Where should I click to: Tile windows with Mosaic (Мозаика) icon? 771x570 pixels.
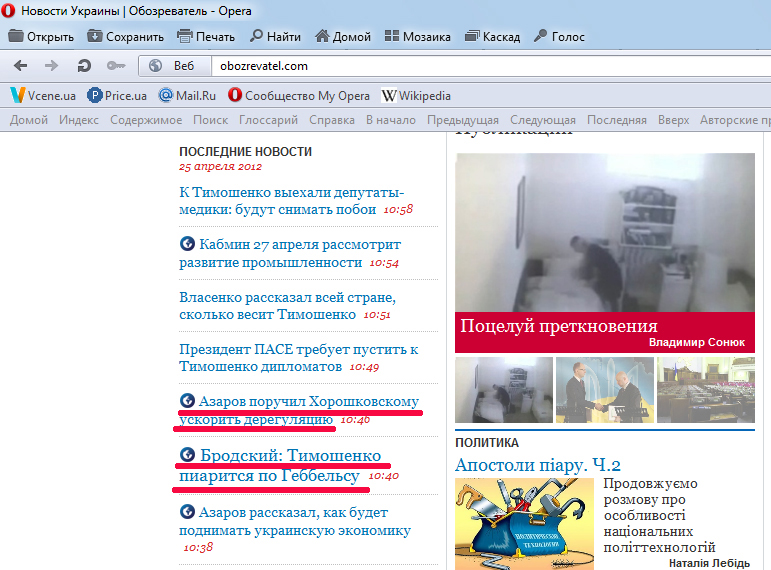(392, 37)
